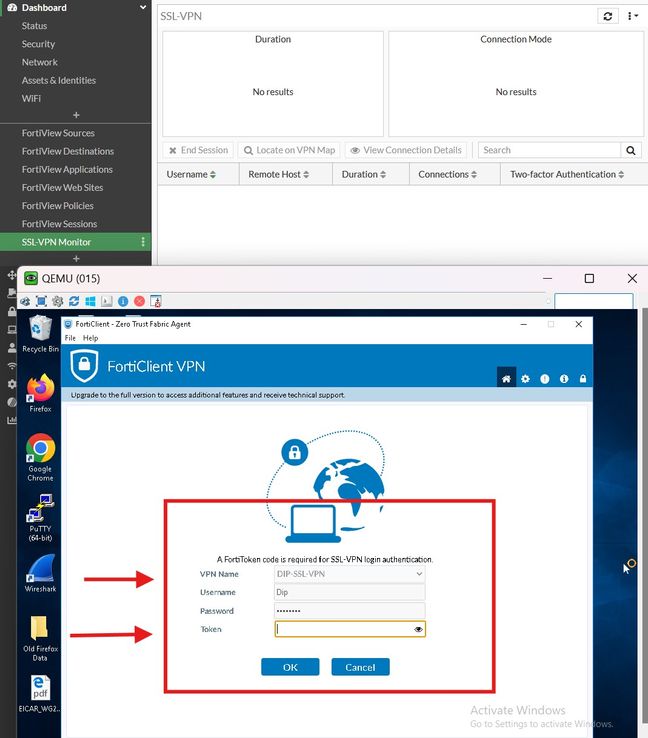Open SSL-VPN Monitor item options dots
Image resolution: width=648 pixels, height=738 pixels.
click(x=143, y=242)
